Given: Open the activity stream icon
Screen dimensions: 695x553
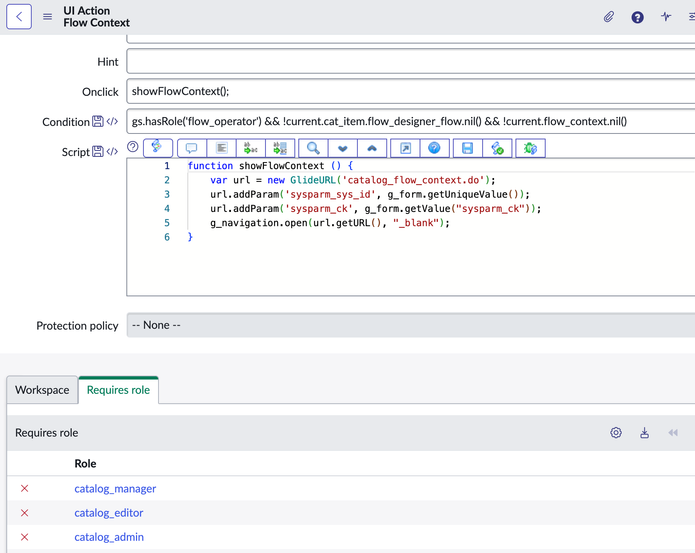Looking at the screenshot, I should [666, 17].
